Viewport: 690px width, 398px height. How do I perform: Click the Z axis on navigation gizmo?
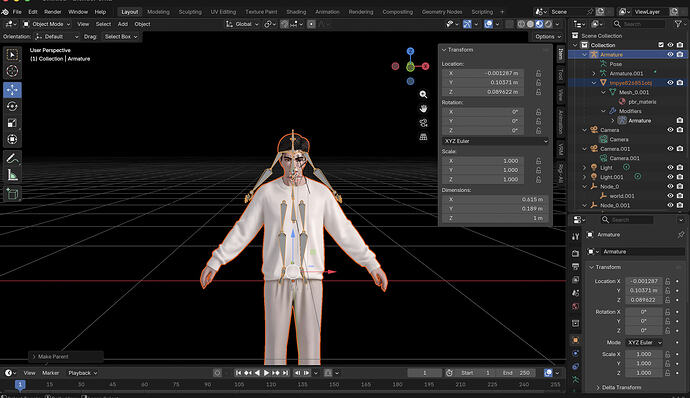click(410, 51)
